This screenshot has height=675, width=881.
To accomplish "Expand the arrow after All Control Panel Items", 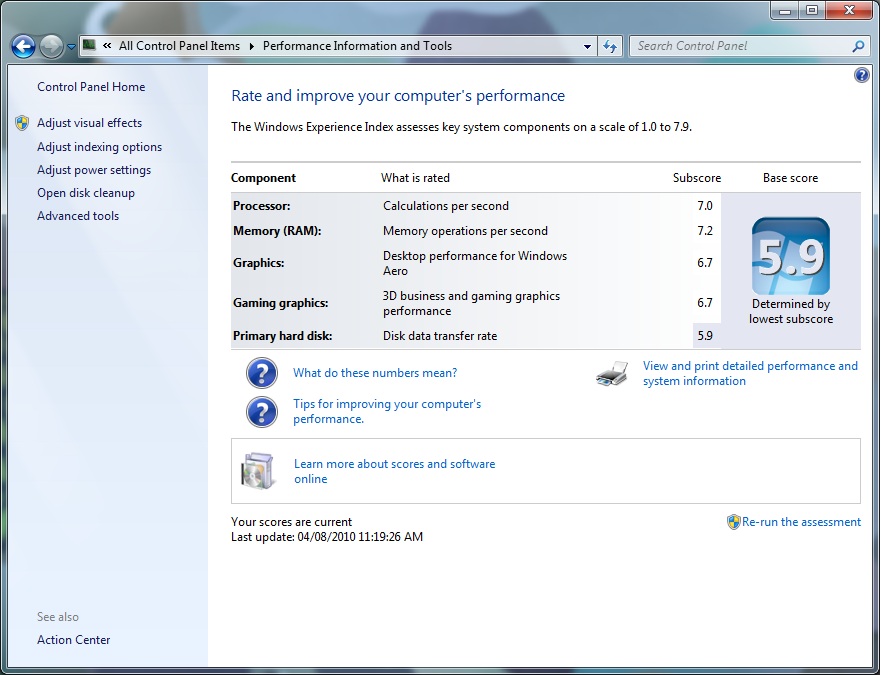I will coord(251,46).
